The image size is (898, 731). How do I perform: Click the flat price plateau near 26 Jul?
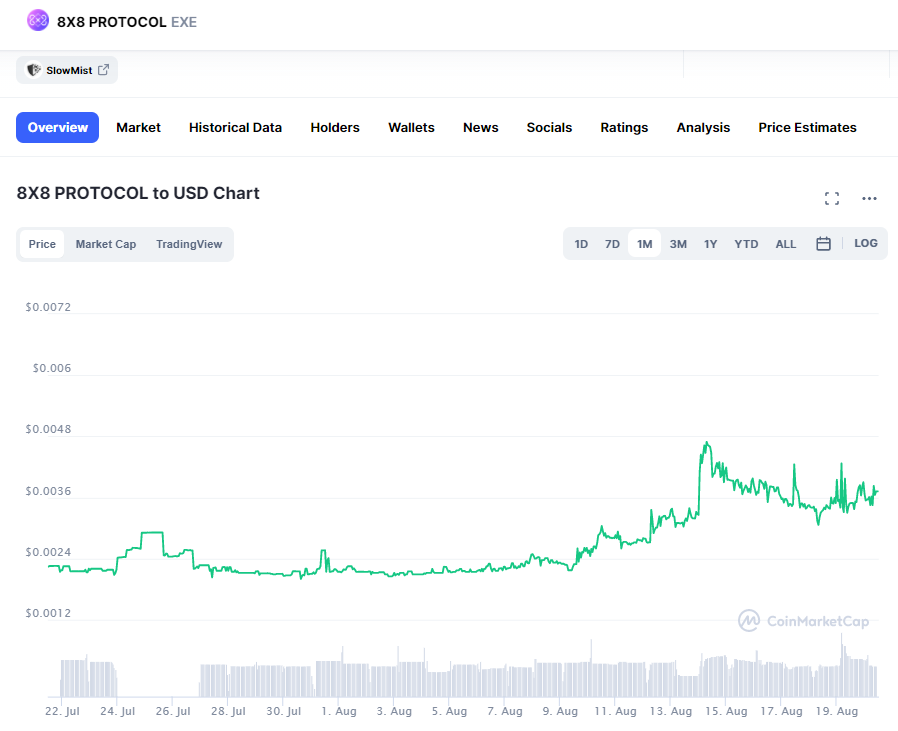coord(152,533)
